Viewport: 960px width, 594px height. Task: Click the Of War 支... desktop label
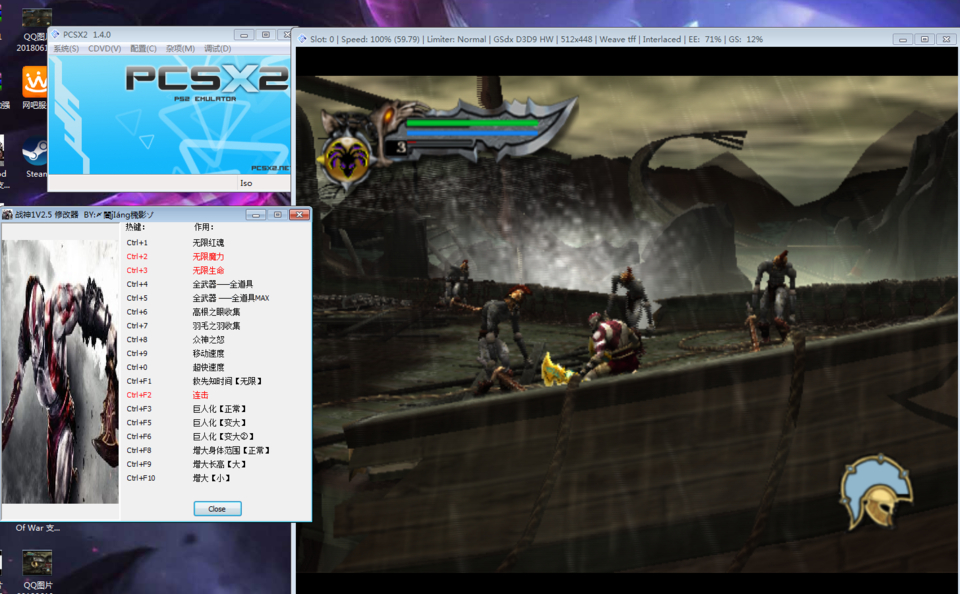pyautogui.click(x=37, y=528)
